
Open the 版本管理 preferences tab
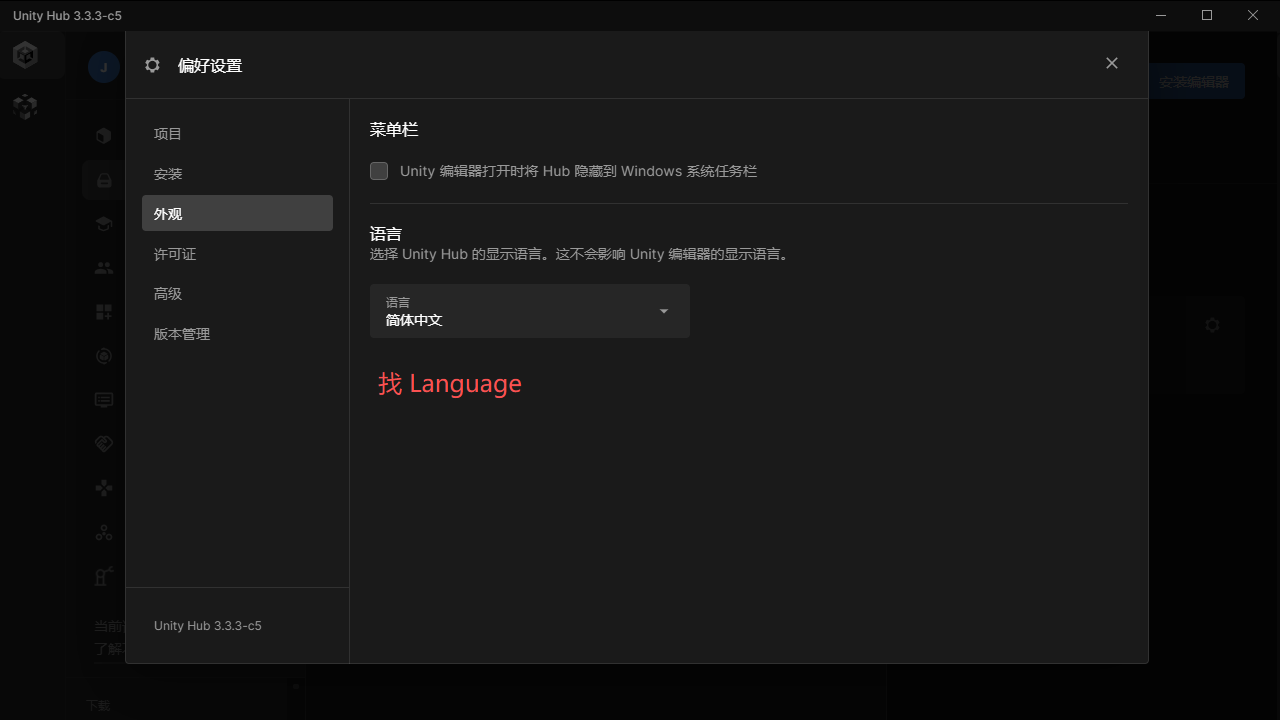(x=237, y=334)
